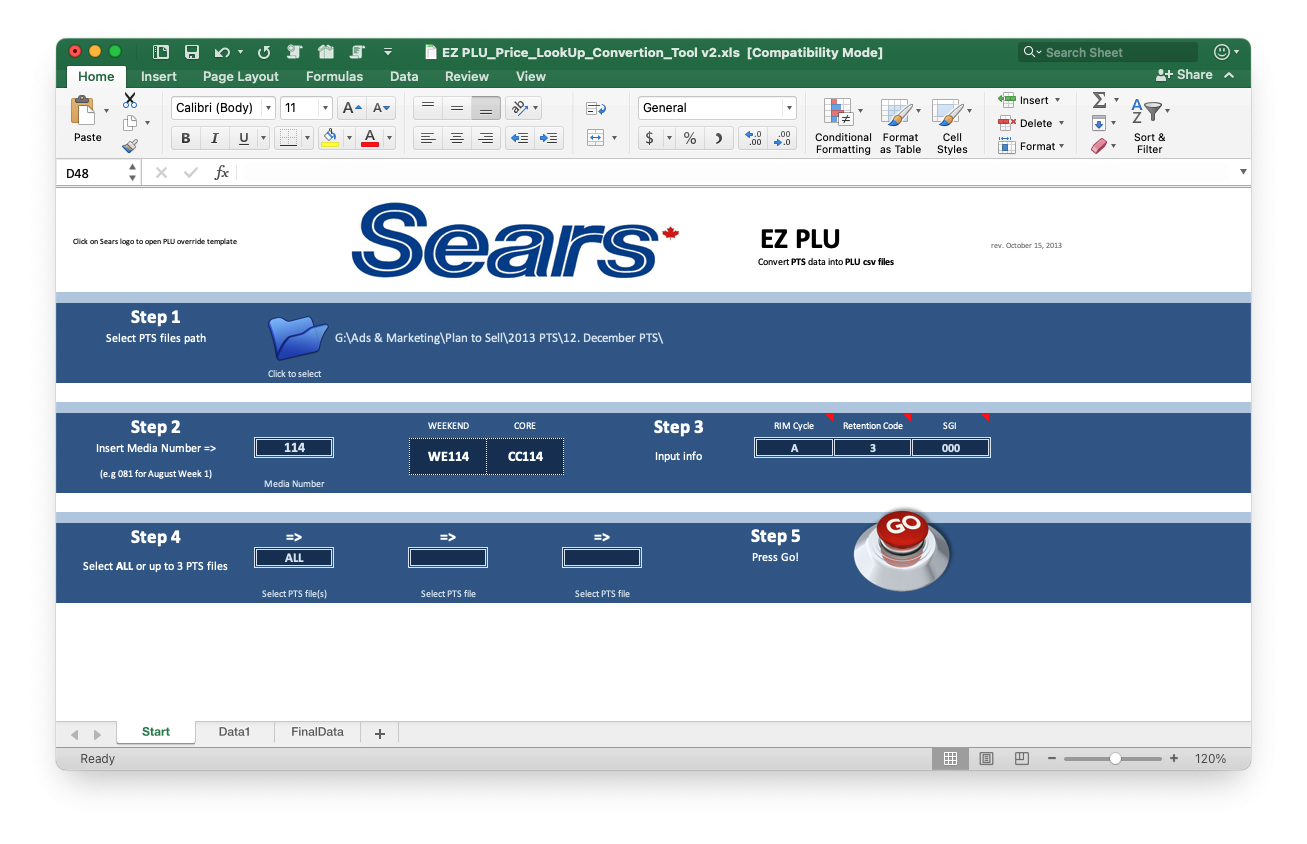Toggle bold formatting

pos(186,139)
